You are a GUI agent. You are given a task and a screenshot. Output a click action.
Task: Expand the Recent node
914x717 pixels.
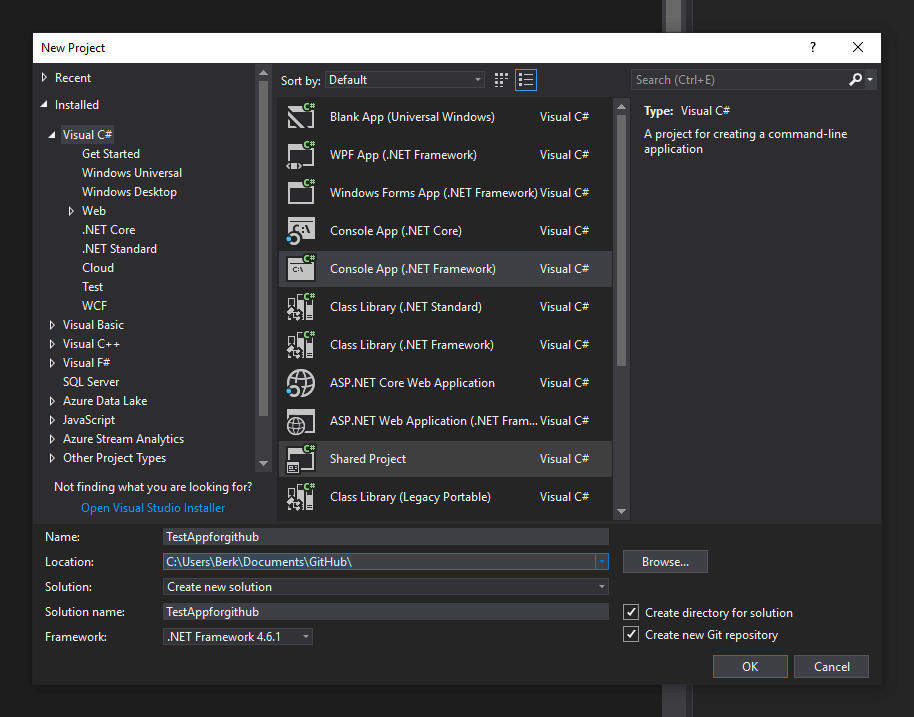pyautogui.click(x=44, y=78)
